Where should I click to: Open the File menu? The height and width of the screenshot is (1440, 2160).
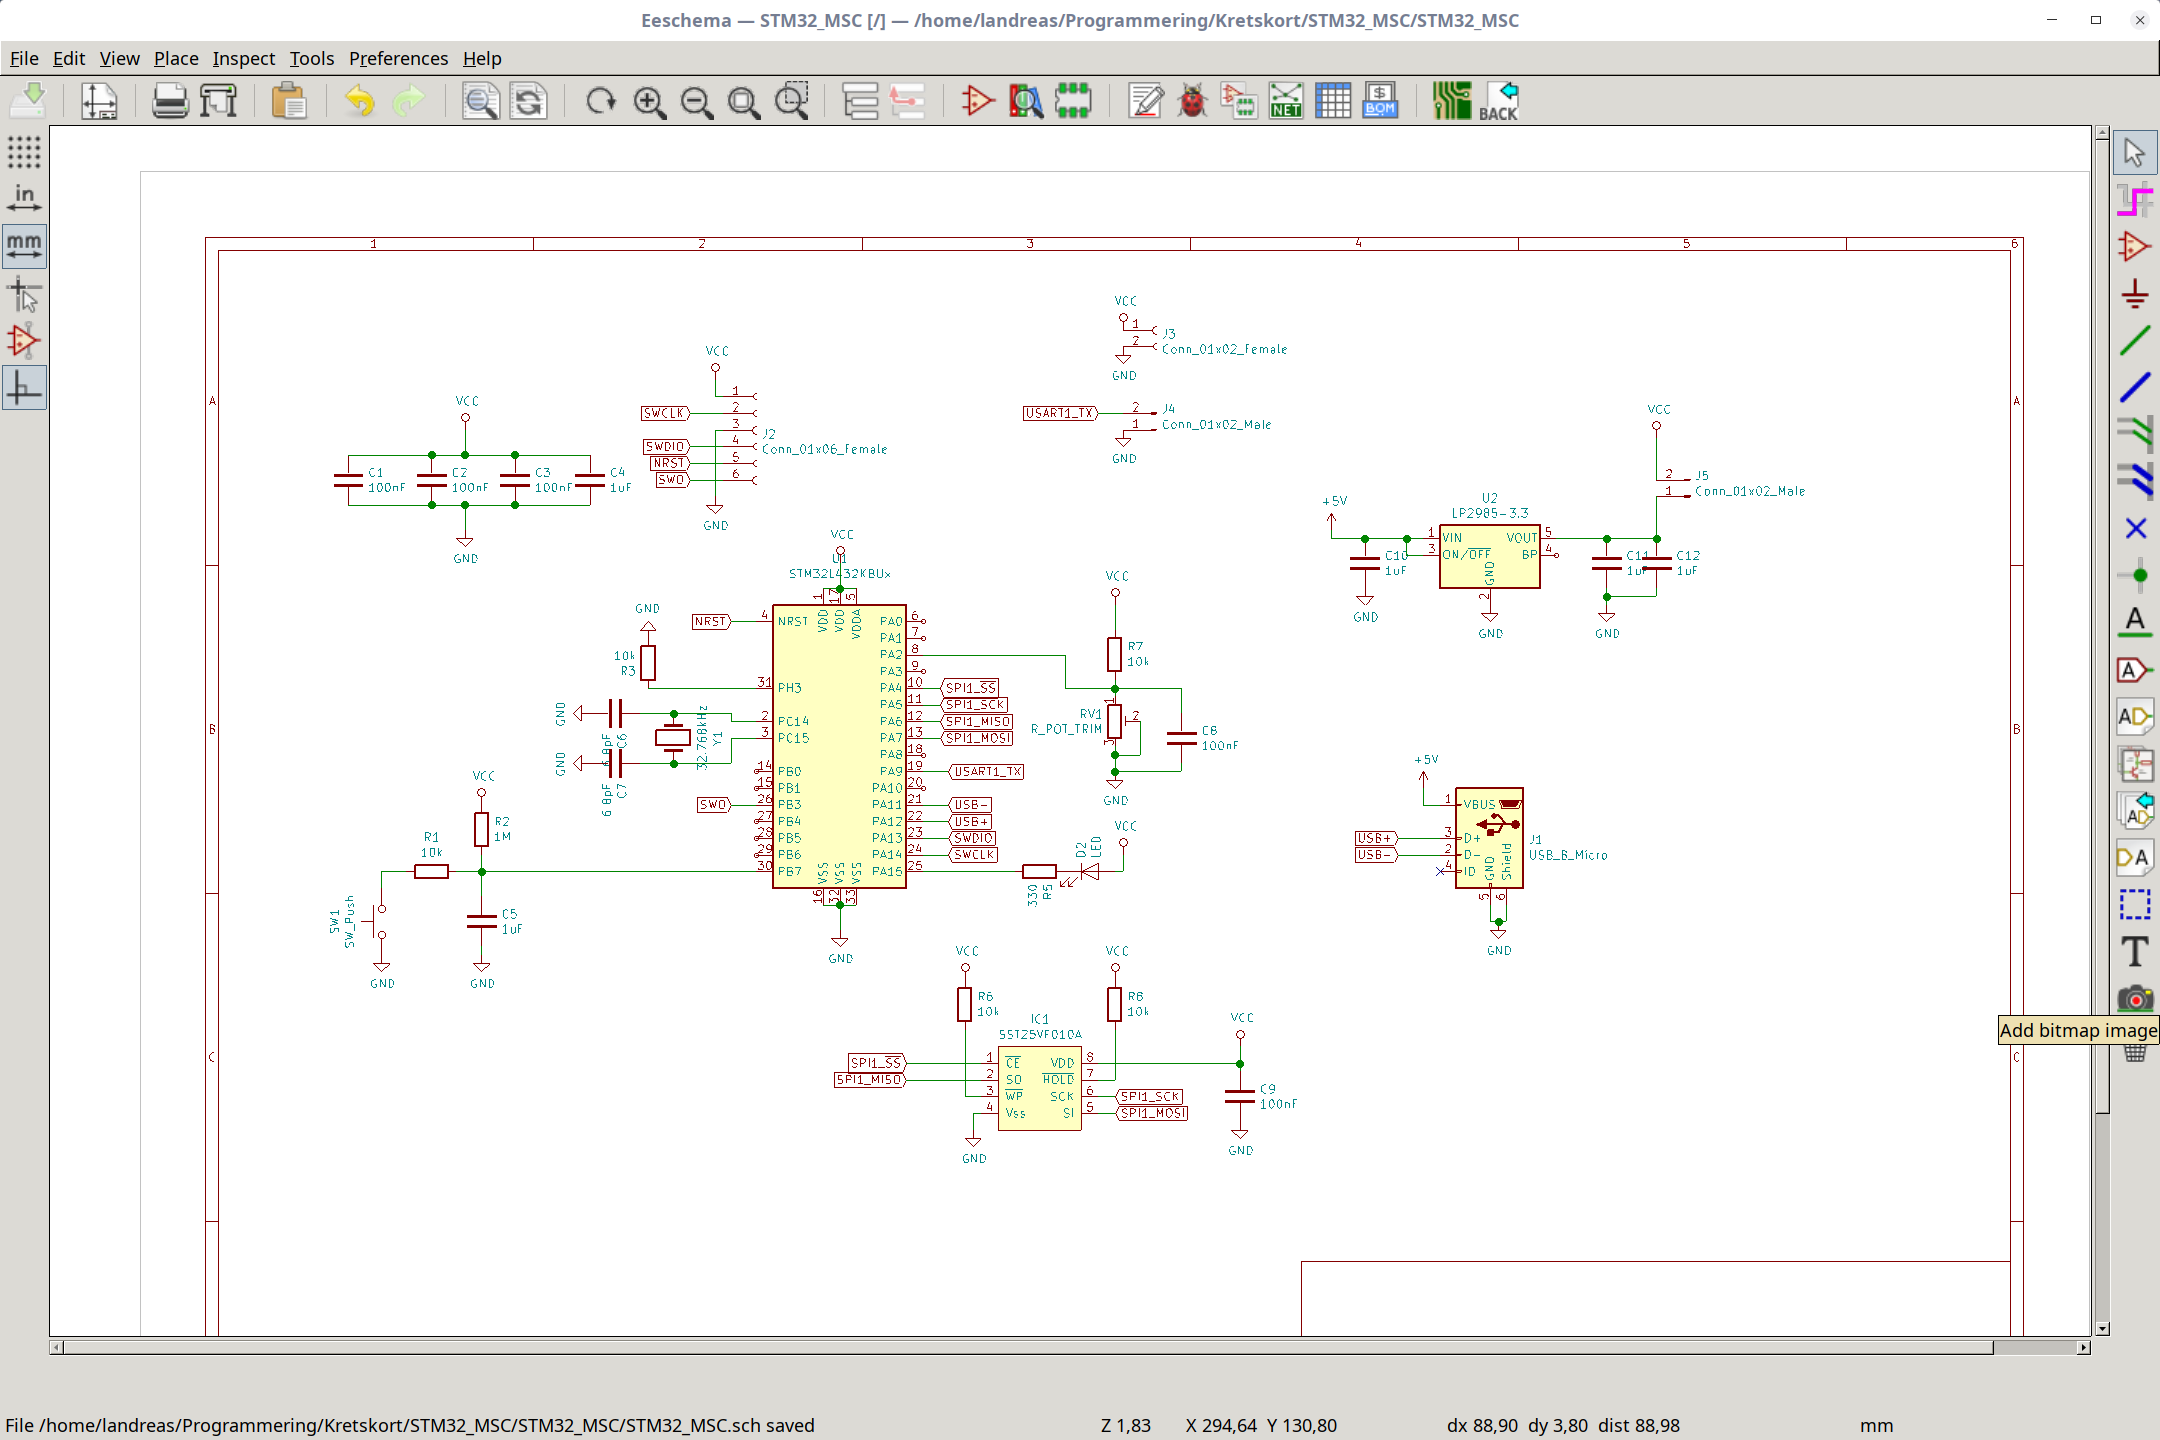(24, 58)
